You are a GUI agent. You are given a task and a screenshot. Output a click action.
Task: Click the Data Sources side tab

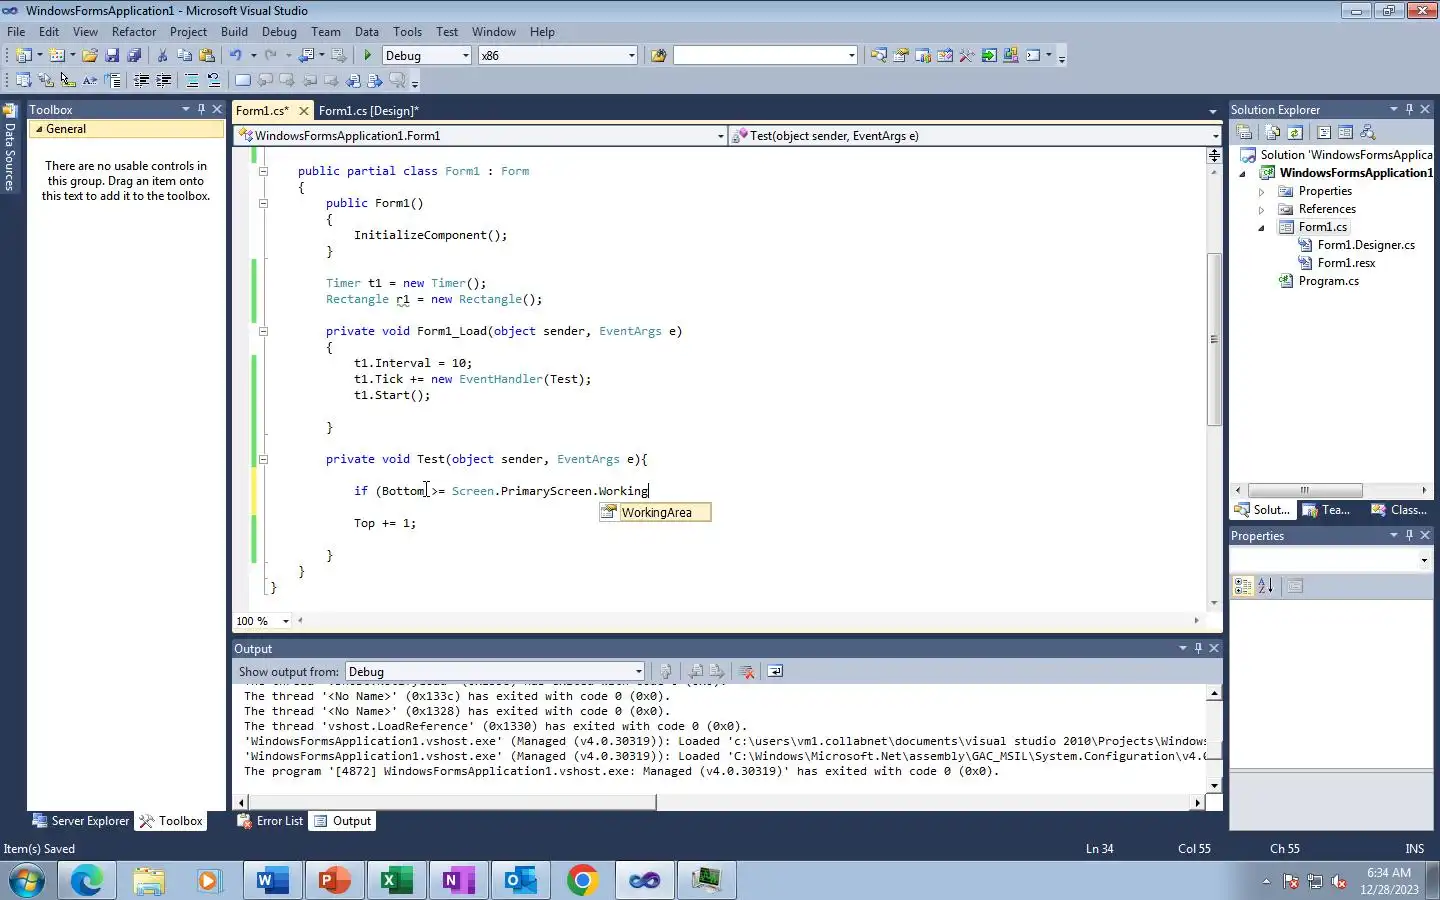point(9,150)
